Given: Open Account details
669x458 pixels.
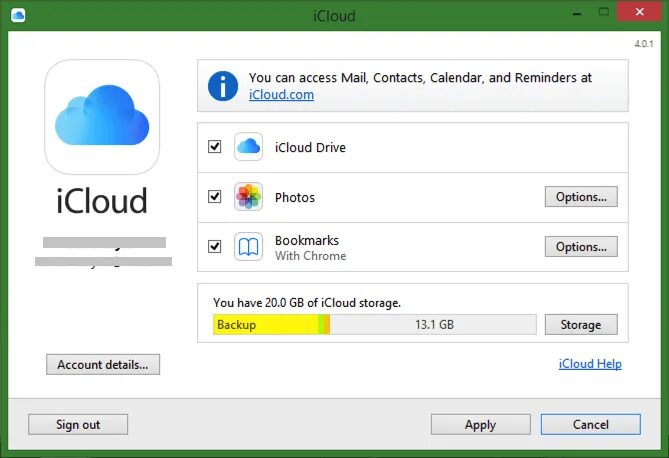Looking at the screenshot, I should coord(103,365).
